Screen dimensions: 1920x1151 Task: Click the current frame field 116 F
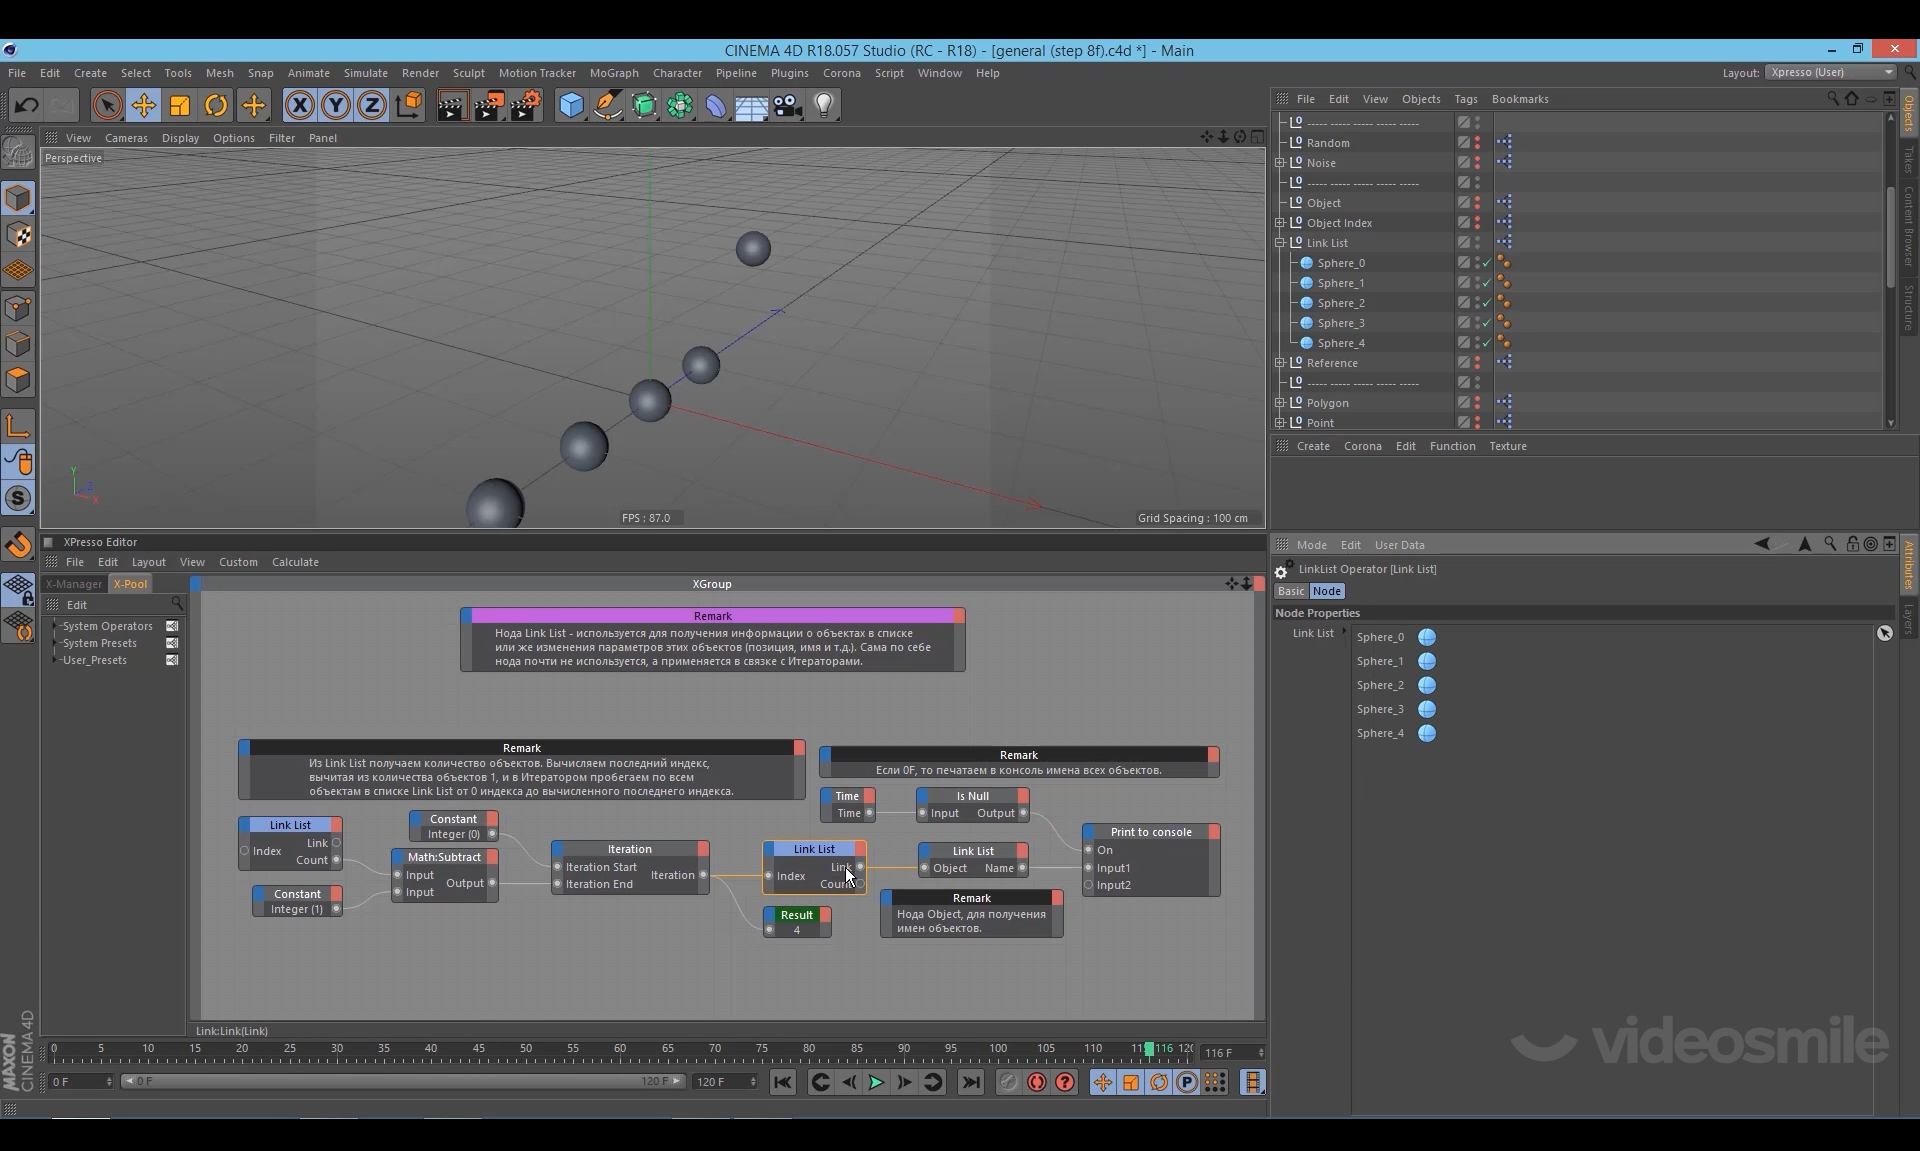(1227, 1053)
